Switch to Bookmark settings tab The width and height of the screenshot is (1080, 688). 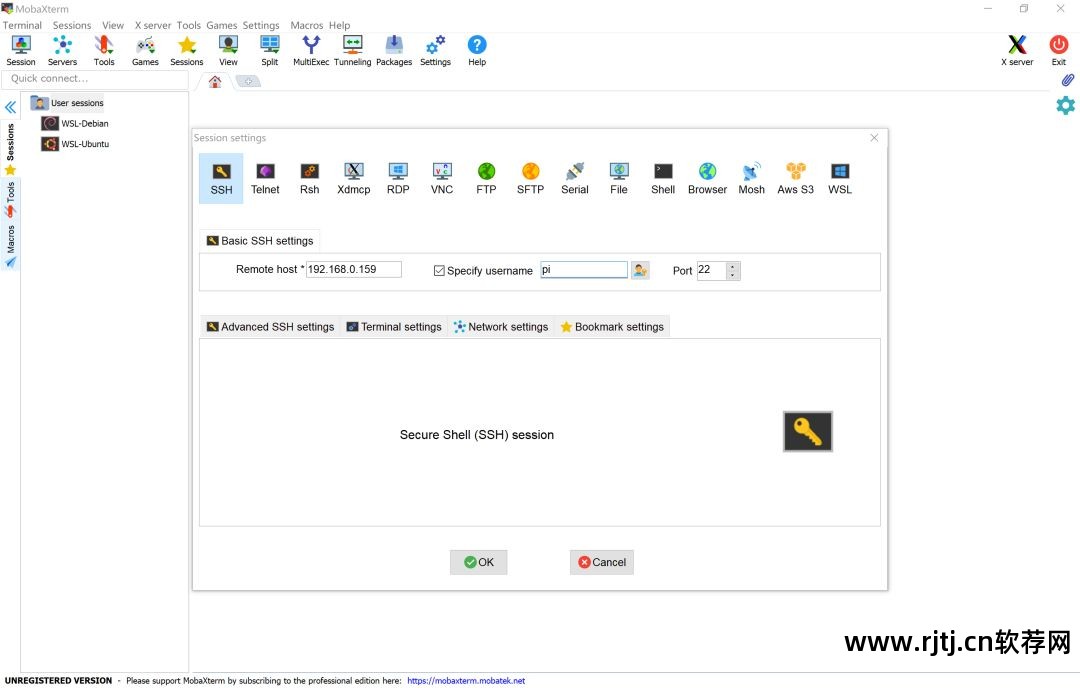612,326
